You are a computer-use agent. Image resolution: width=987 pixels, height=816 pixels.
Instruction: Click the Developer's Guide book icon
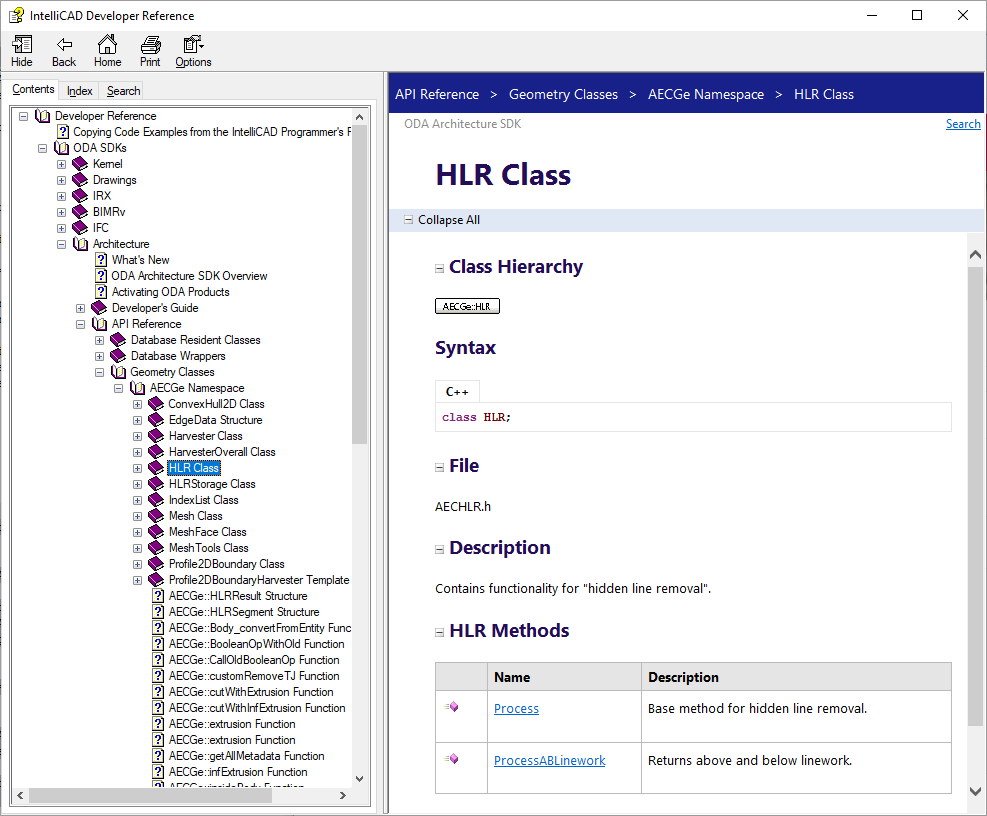point(99,308)
